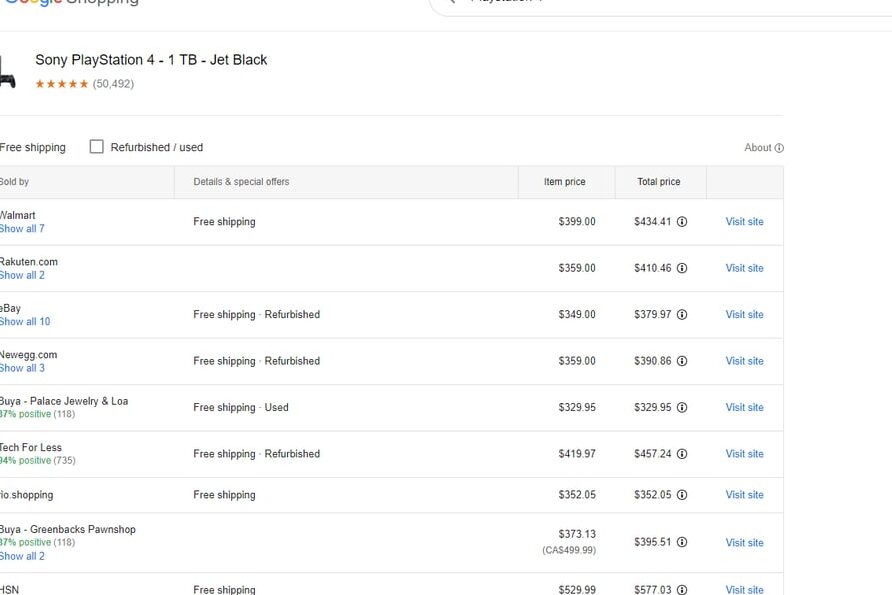Open the info icon beside eBay's $379.97 total
The height and width of the screenshot is (595, 892).
682,315
